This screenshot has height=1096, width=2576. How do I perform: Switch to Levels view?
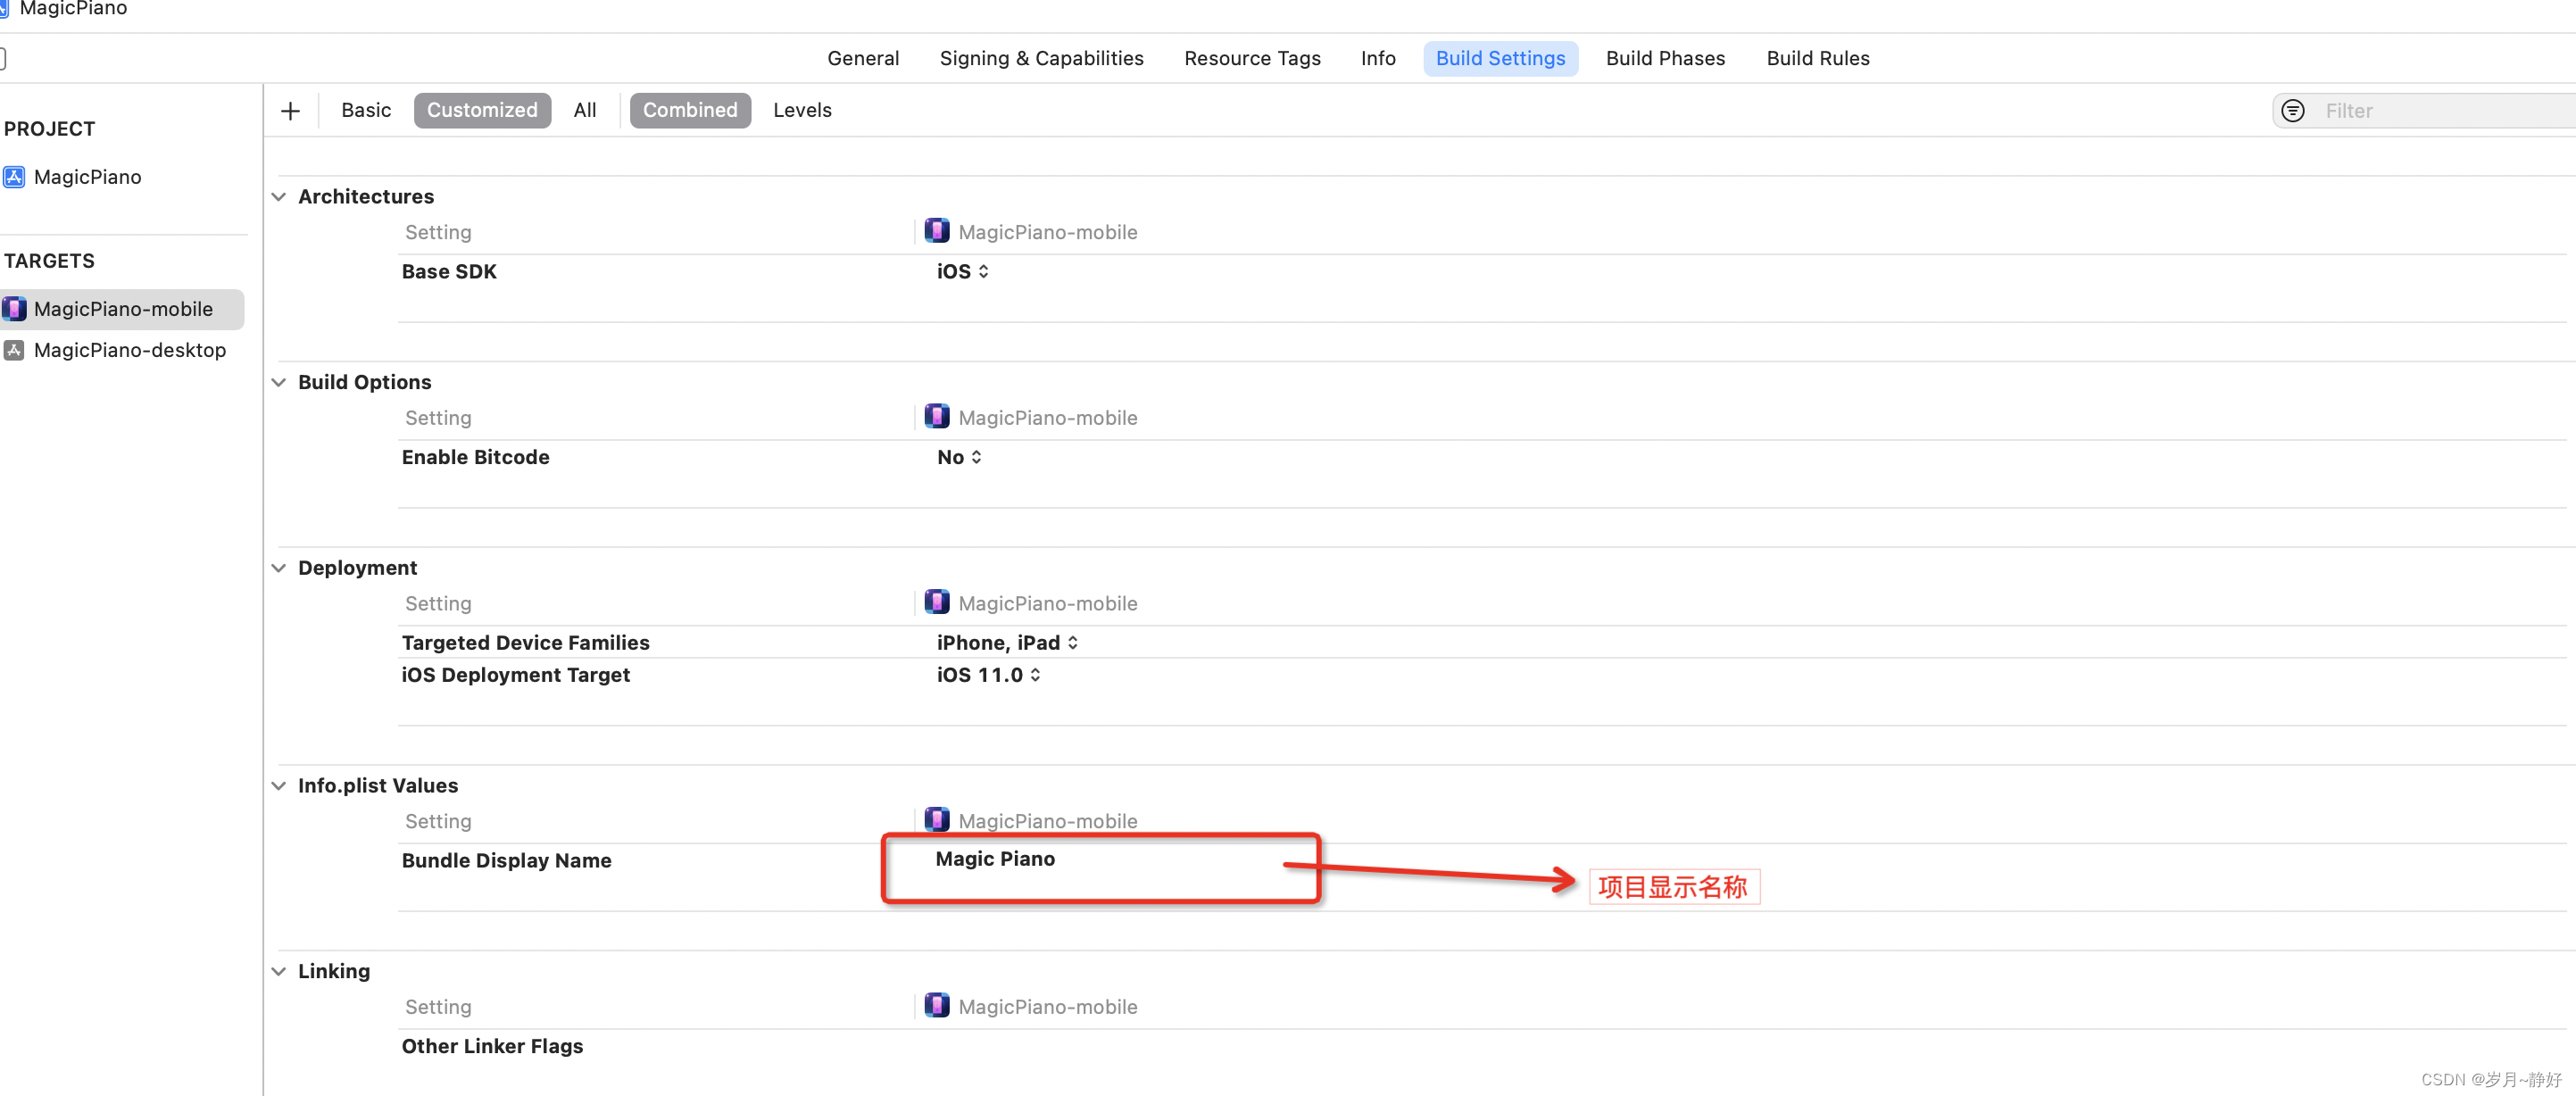pos(802,110)
